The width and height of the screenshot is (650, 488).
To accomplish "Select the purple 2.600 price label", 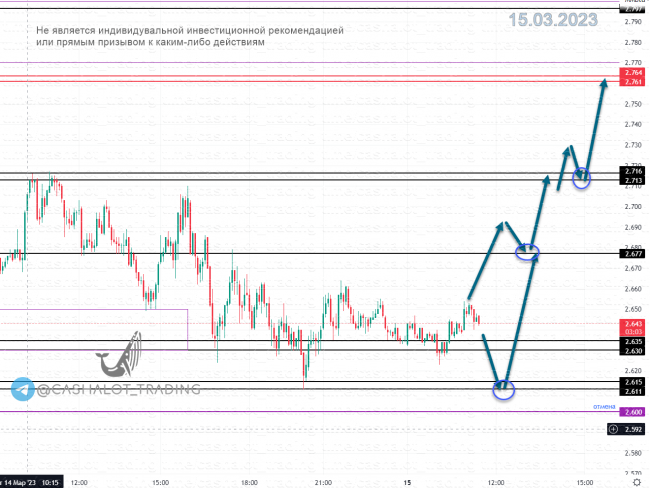I will (633, 412).
